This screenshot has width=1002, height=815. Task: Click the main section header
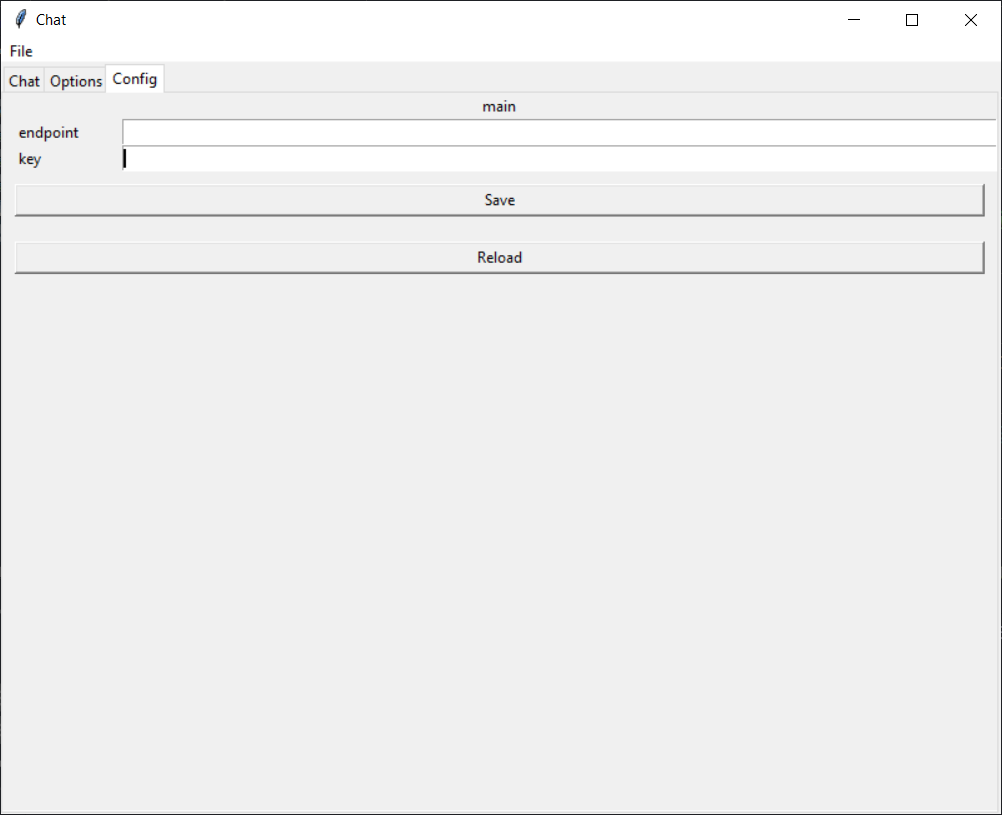tap(499, 106)
